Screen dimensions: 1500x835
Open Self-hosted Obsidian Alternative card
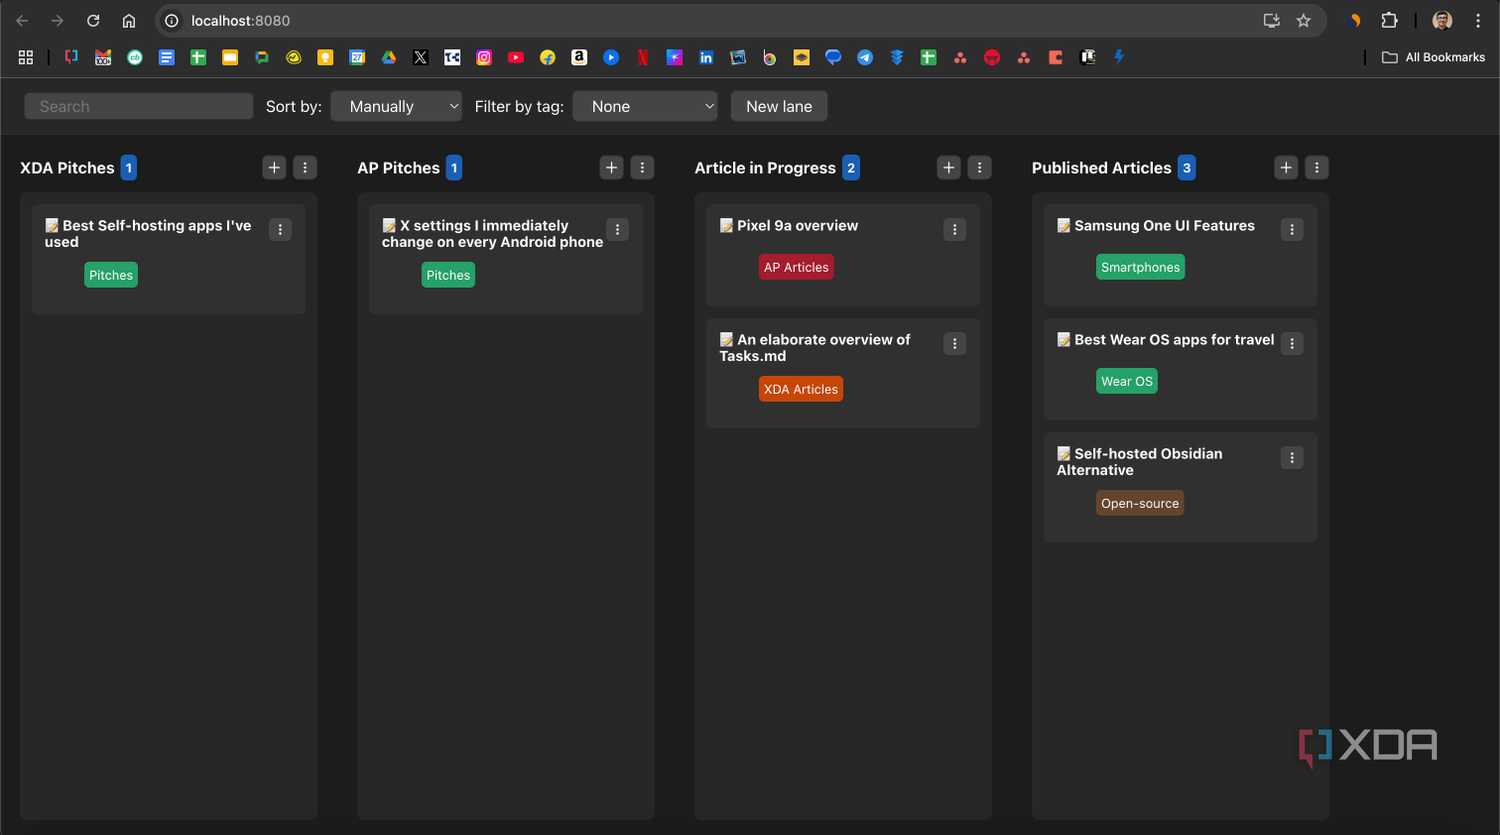(x=1180, y=488)
